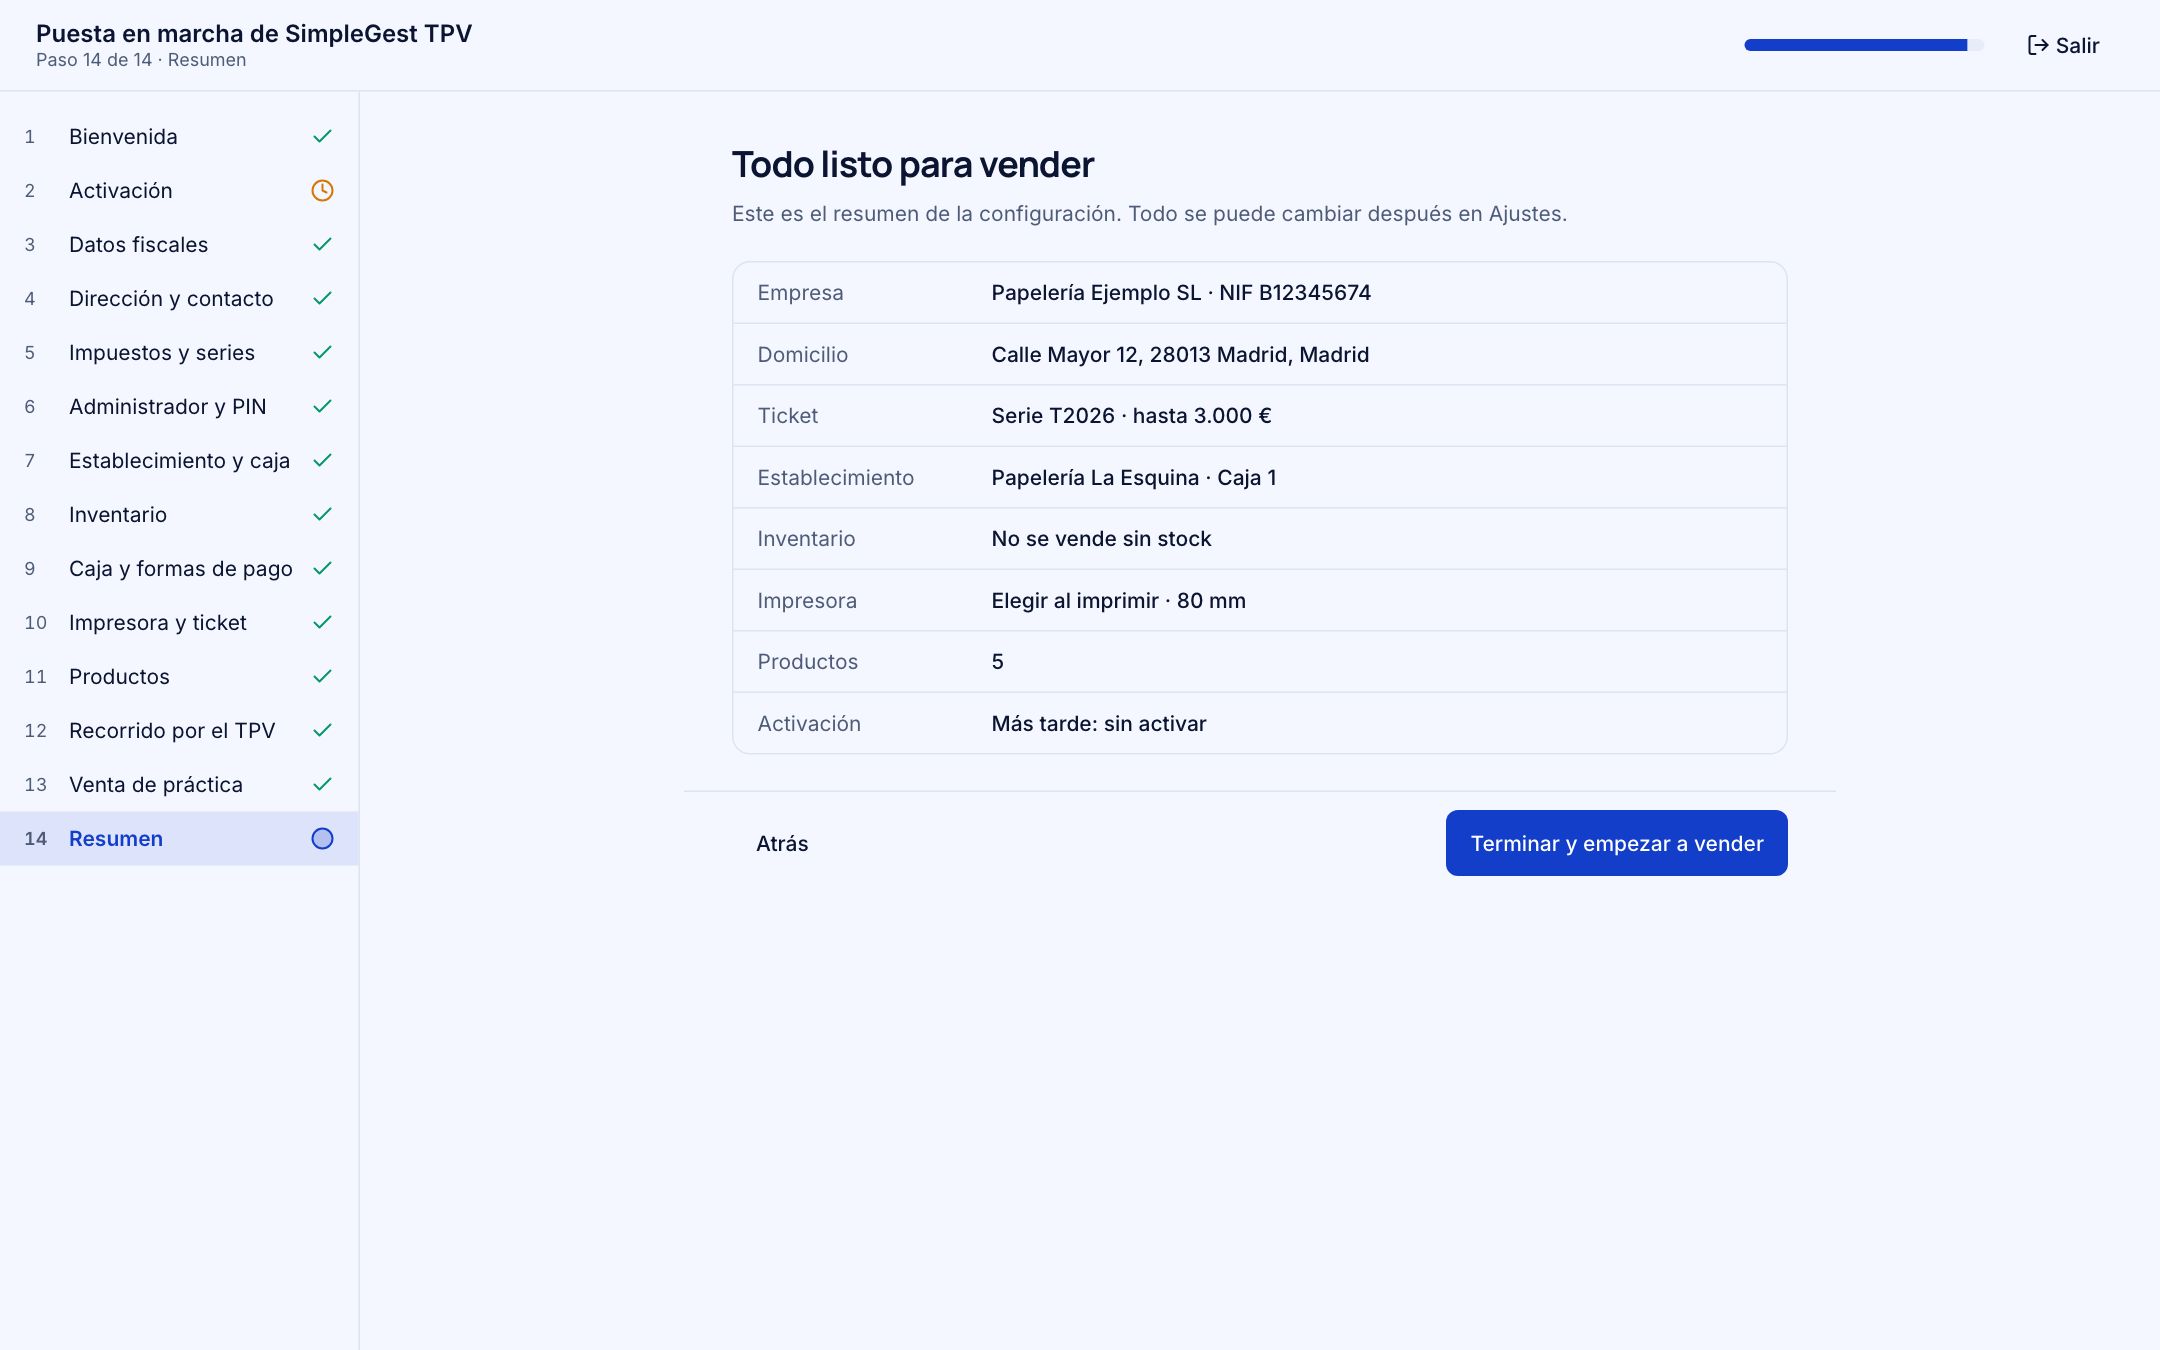Click Terminar y empezar a vender button
Image resolution: width=2160 pixels, height=1350 pixels.
coord(1616,843)
